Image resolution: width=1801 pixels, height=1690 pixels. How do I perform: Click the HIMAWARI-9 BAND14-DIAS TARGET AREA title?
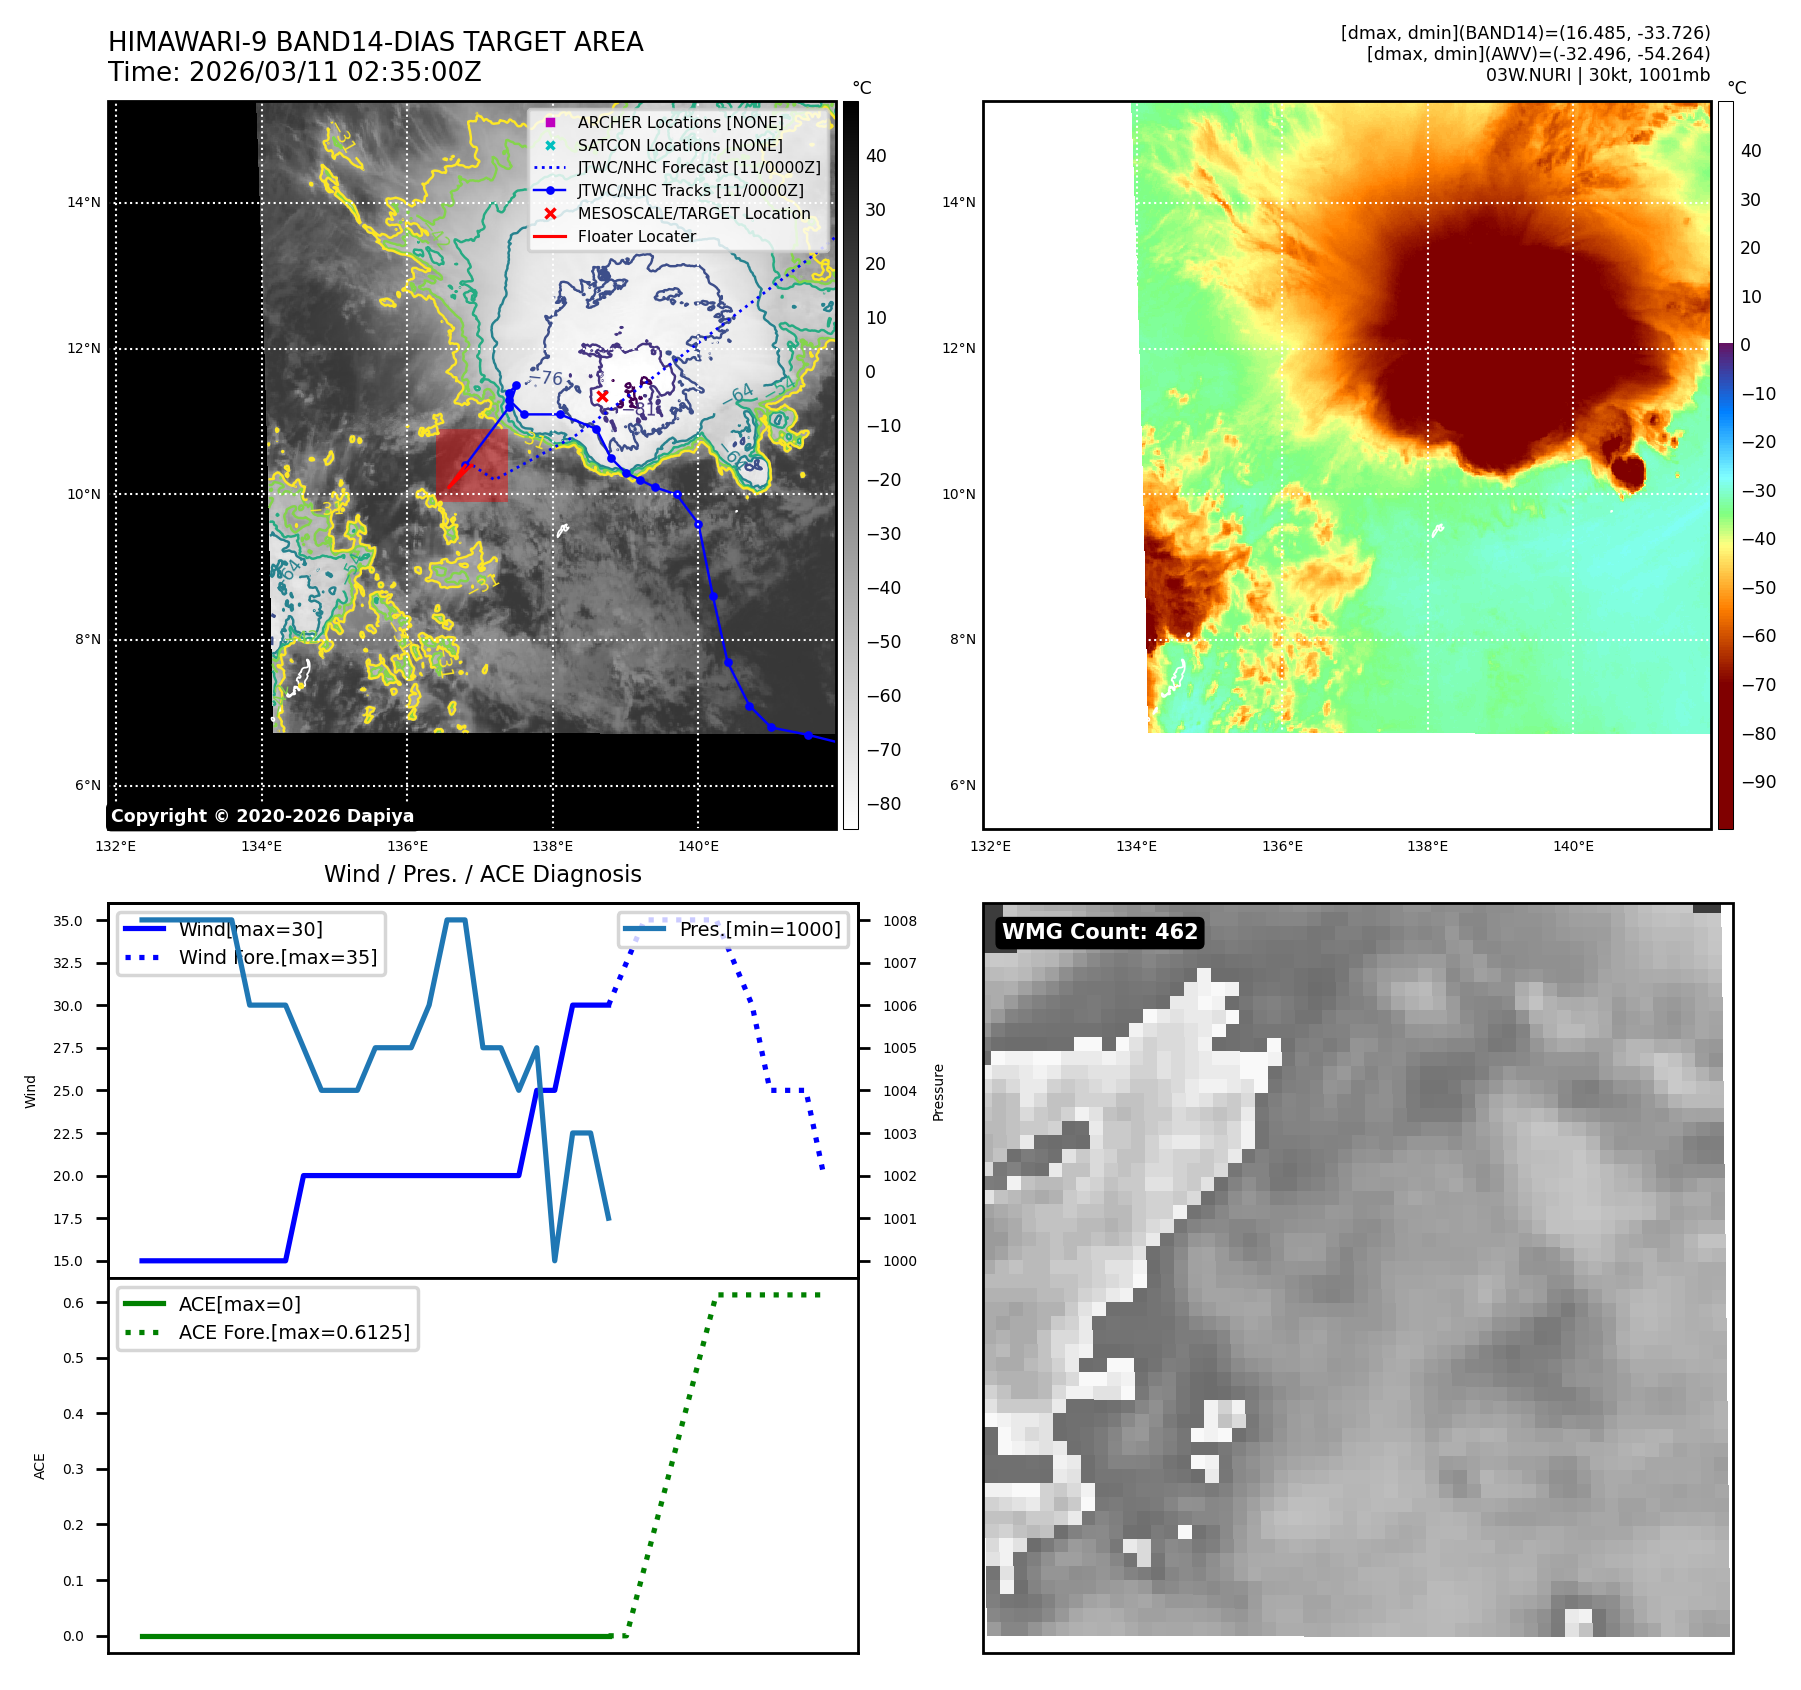coord(375,42)
